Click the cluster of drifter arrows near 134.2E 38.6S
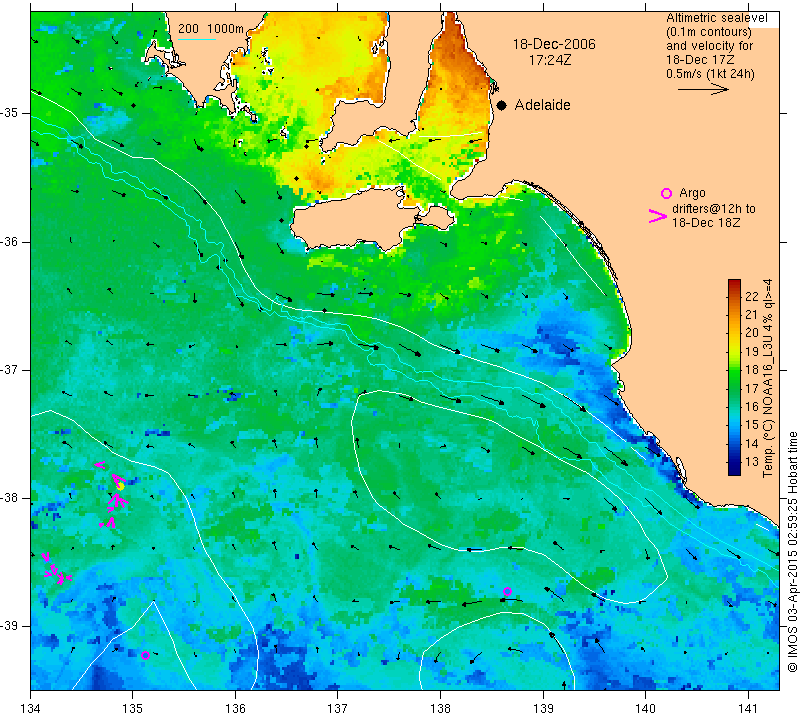Viewport: 800px width, 720px height. [56, 569]
